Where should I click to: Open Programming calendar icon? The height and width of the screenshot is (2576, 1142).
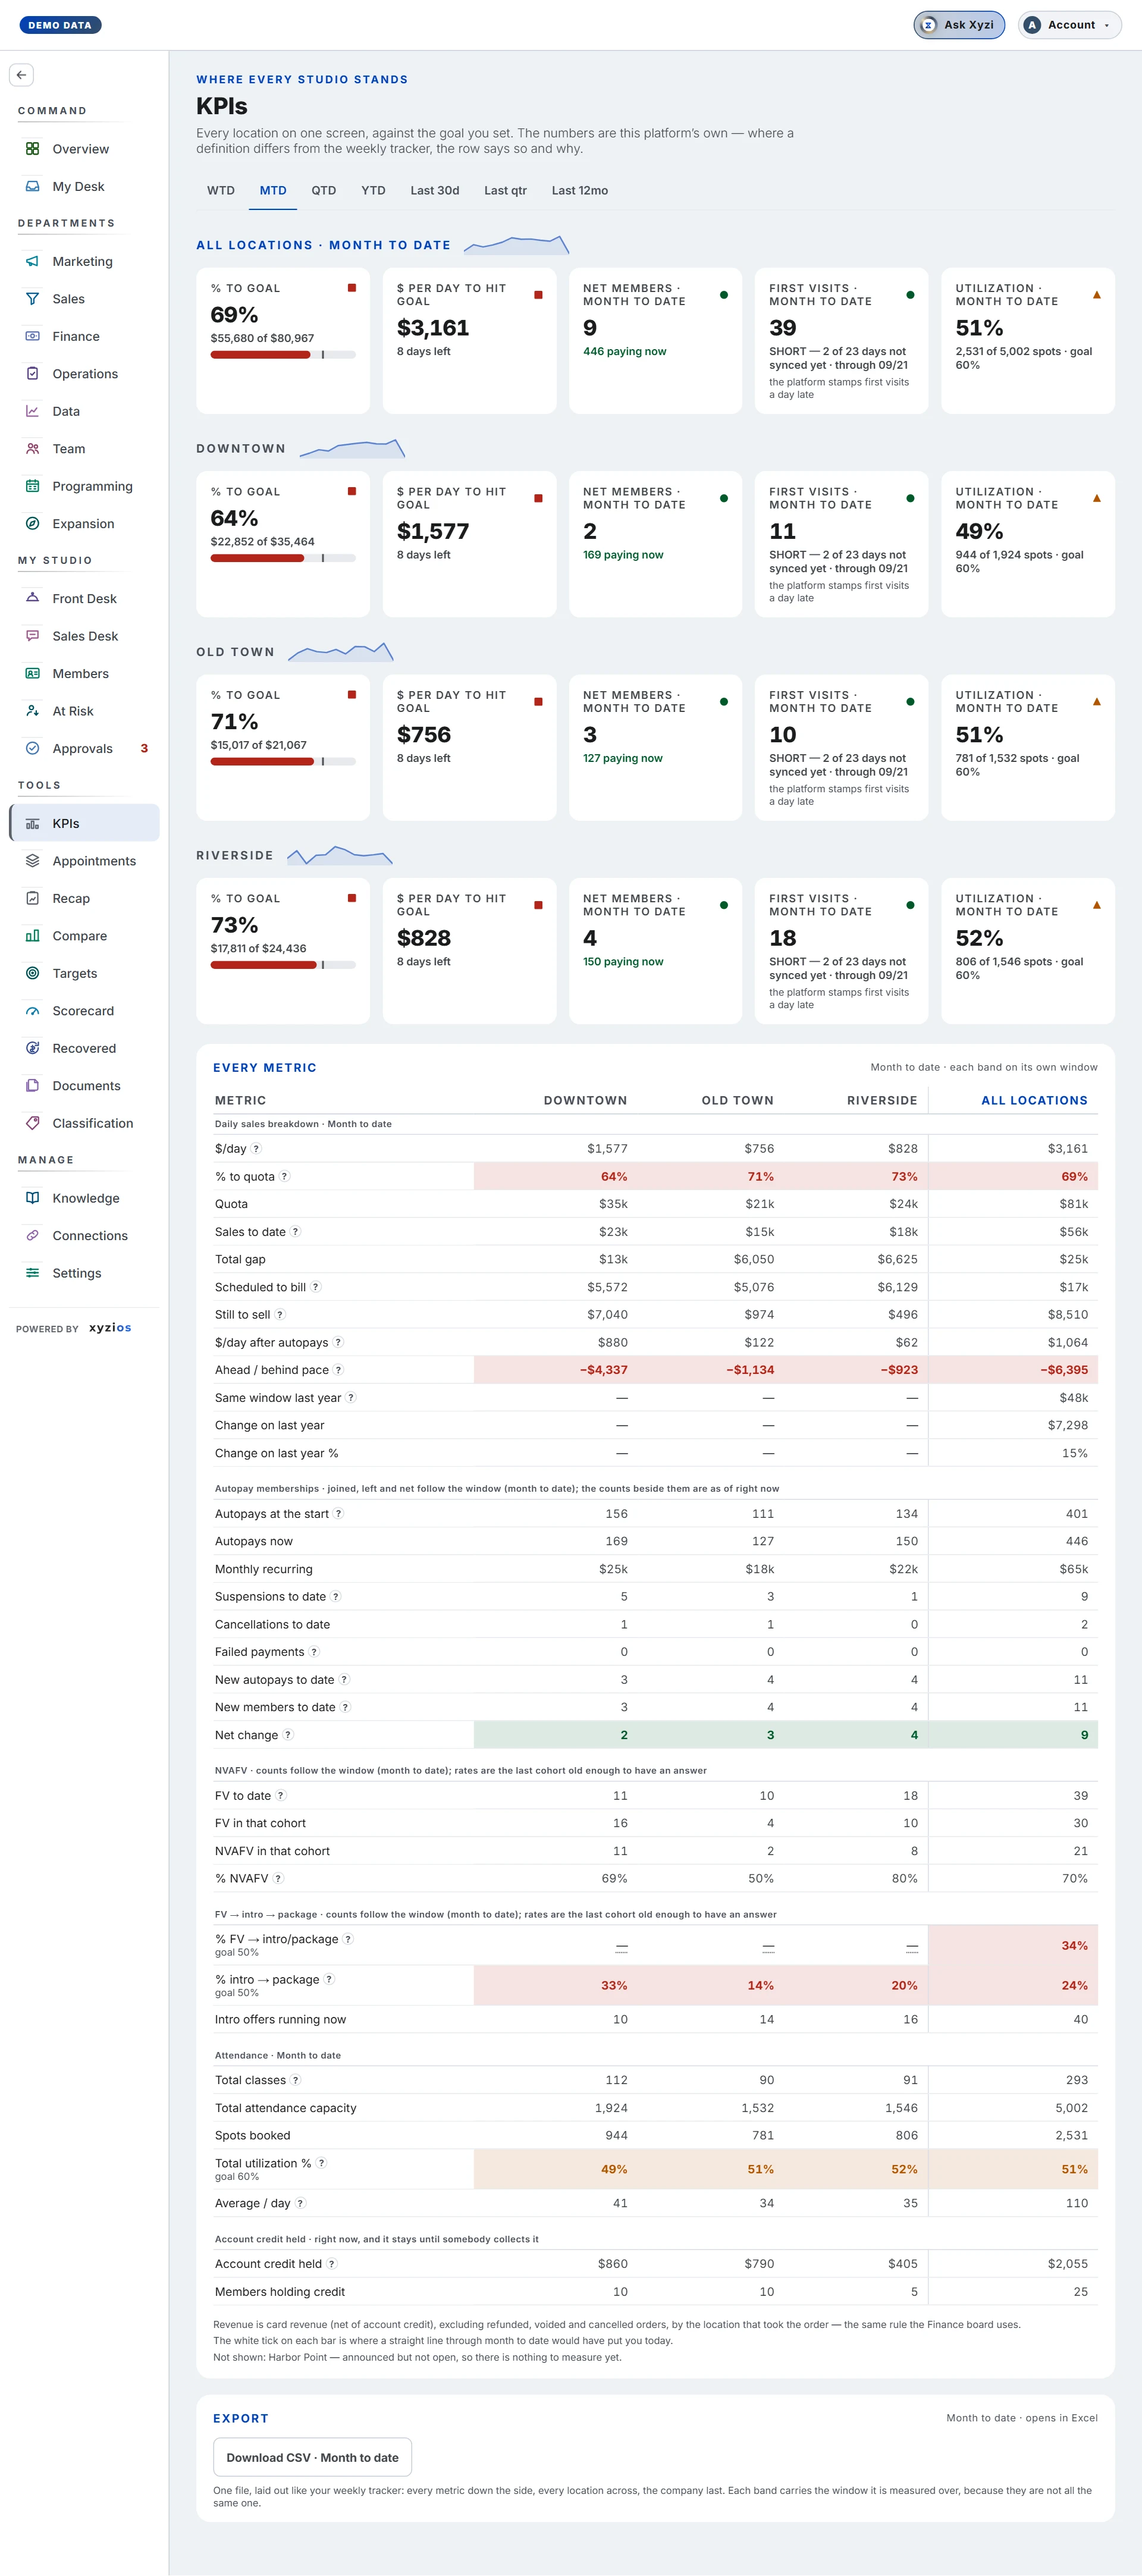tap(32, 486)
